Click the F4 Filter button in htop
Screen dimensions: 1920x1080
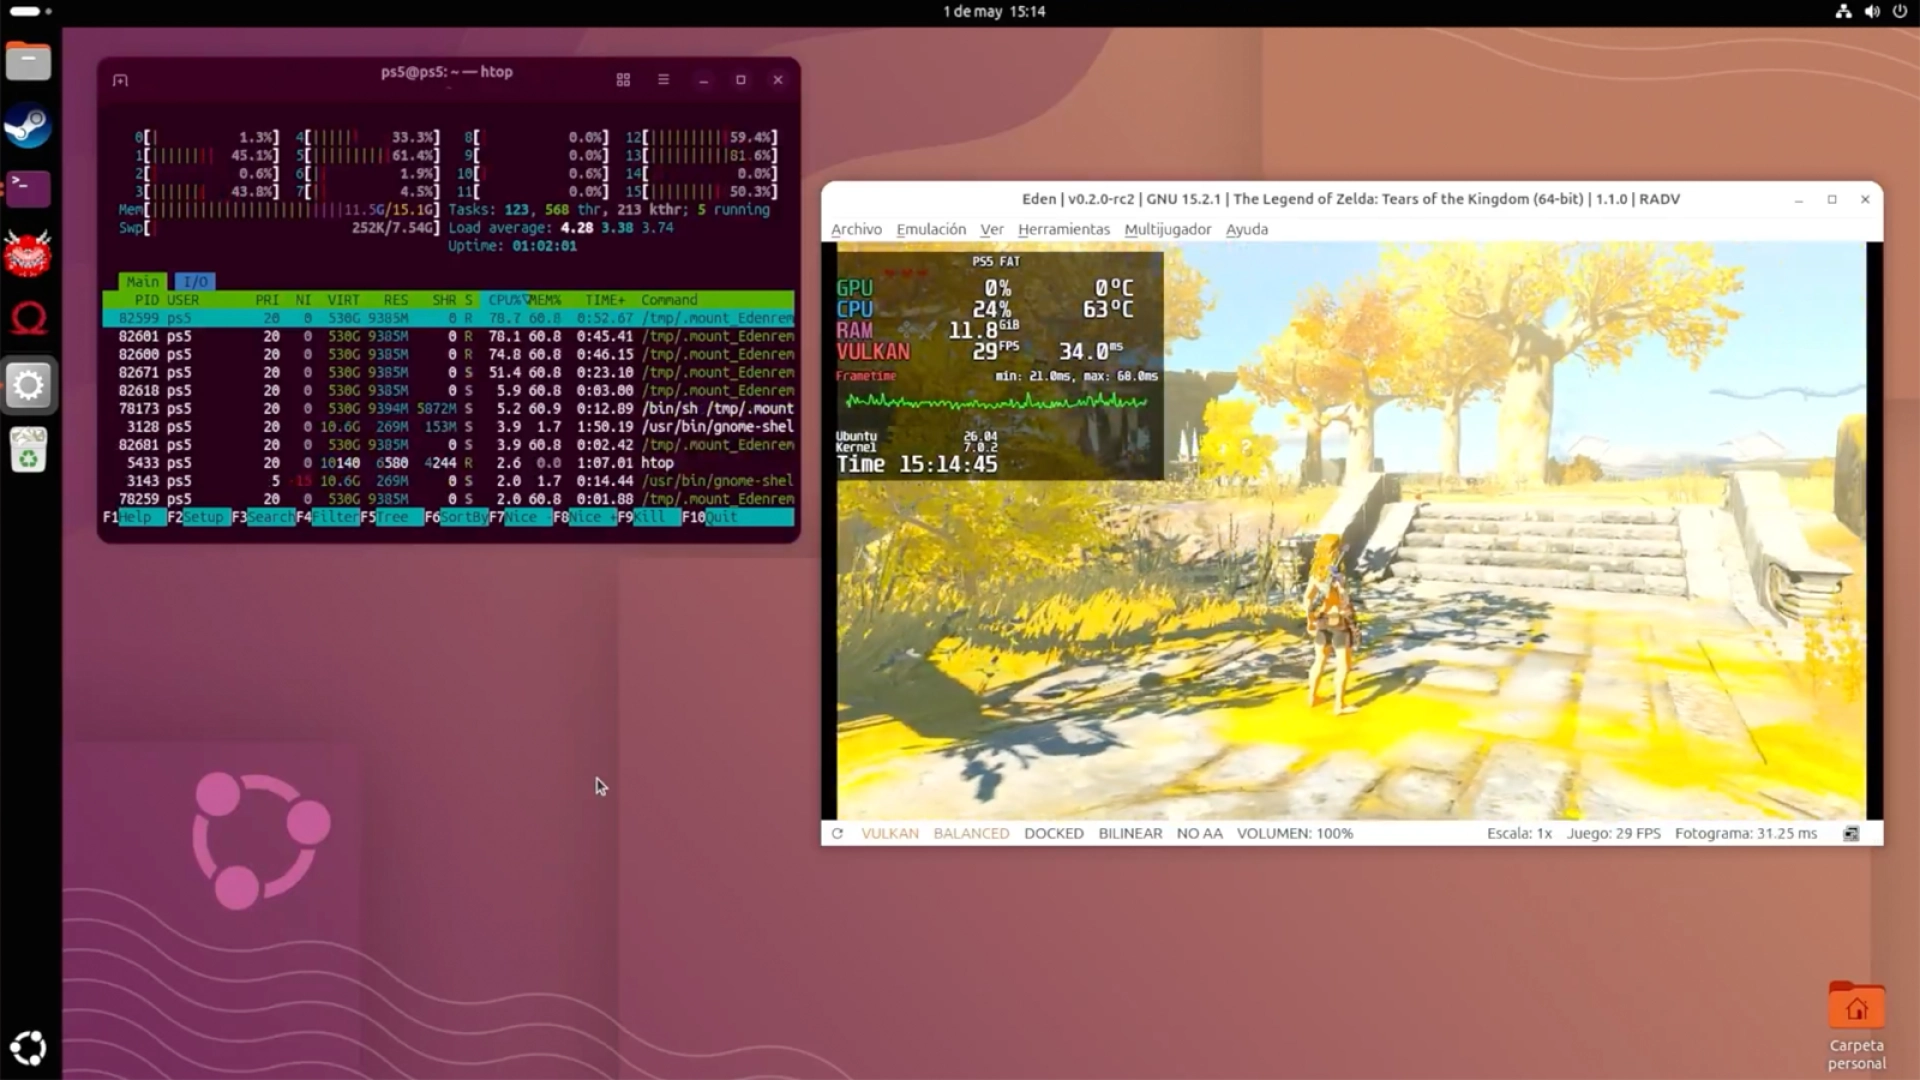(327, 517)
